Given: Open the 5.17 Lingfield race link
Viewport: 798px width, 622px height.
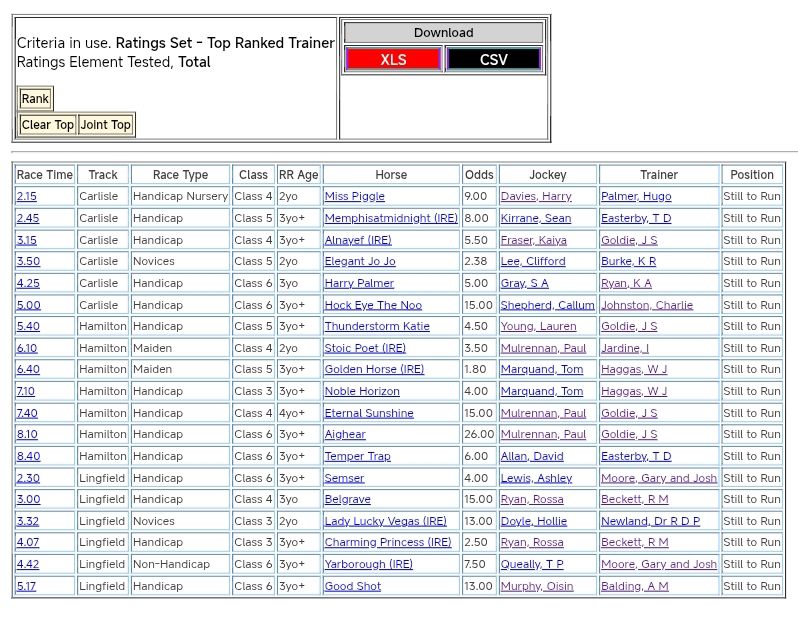Looking at the screenshot, I should [26, 586].
